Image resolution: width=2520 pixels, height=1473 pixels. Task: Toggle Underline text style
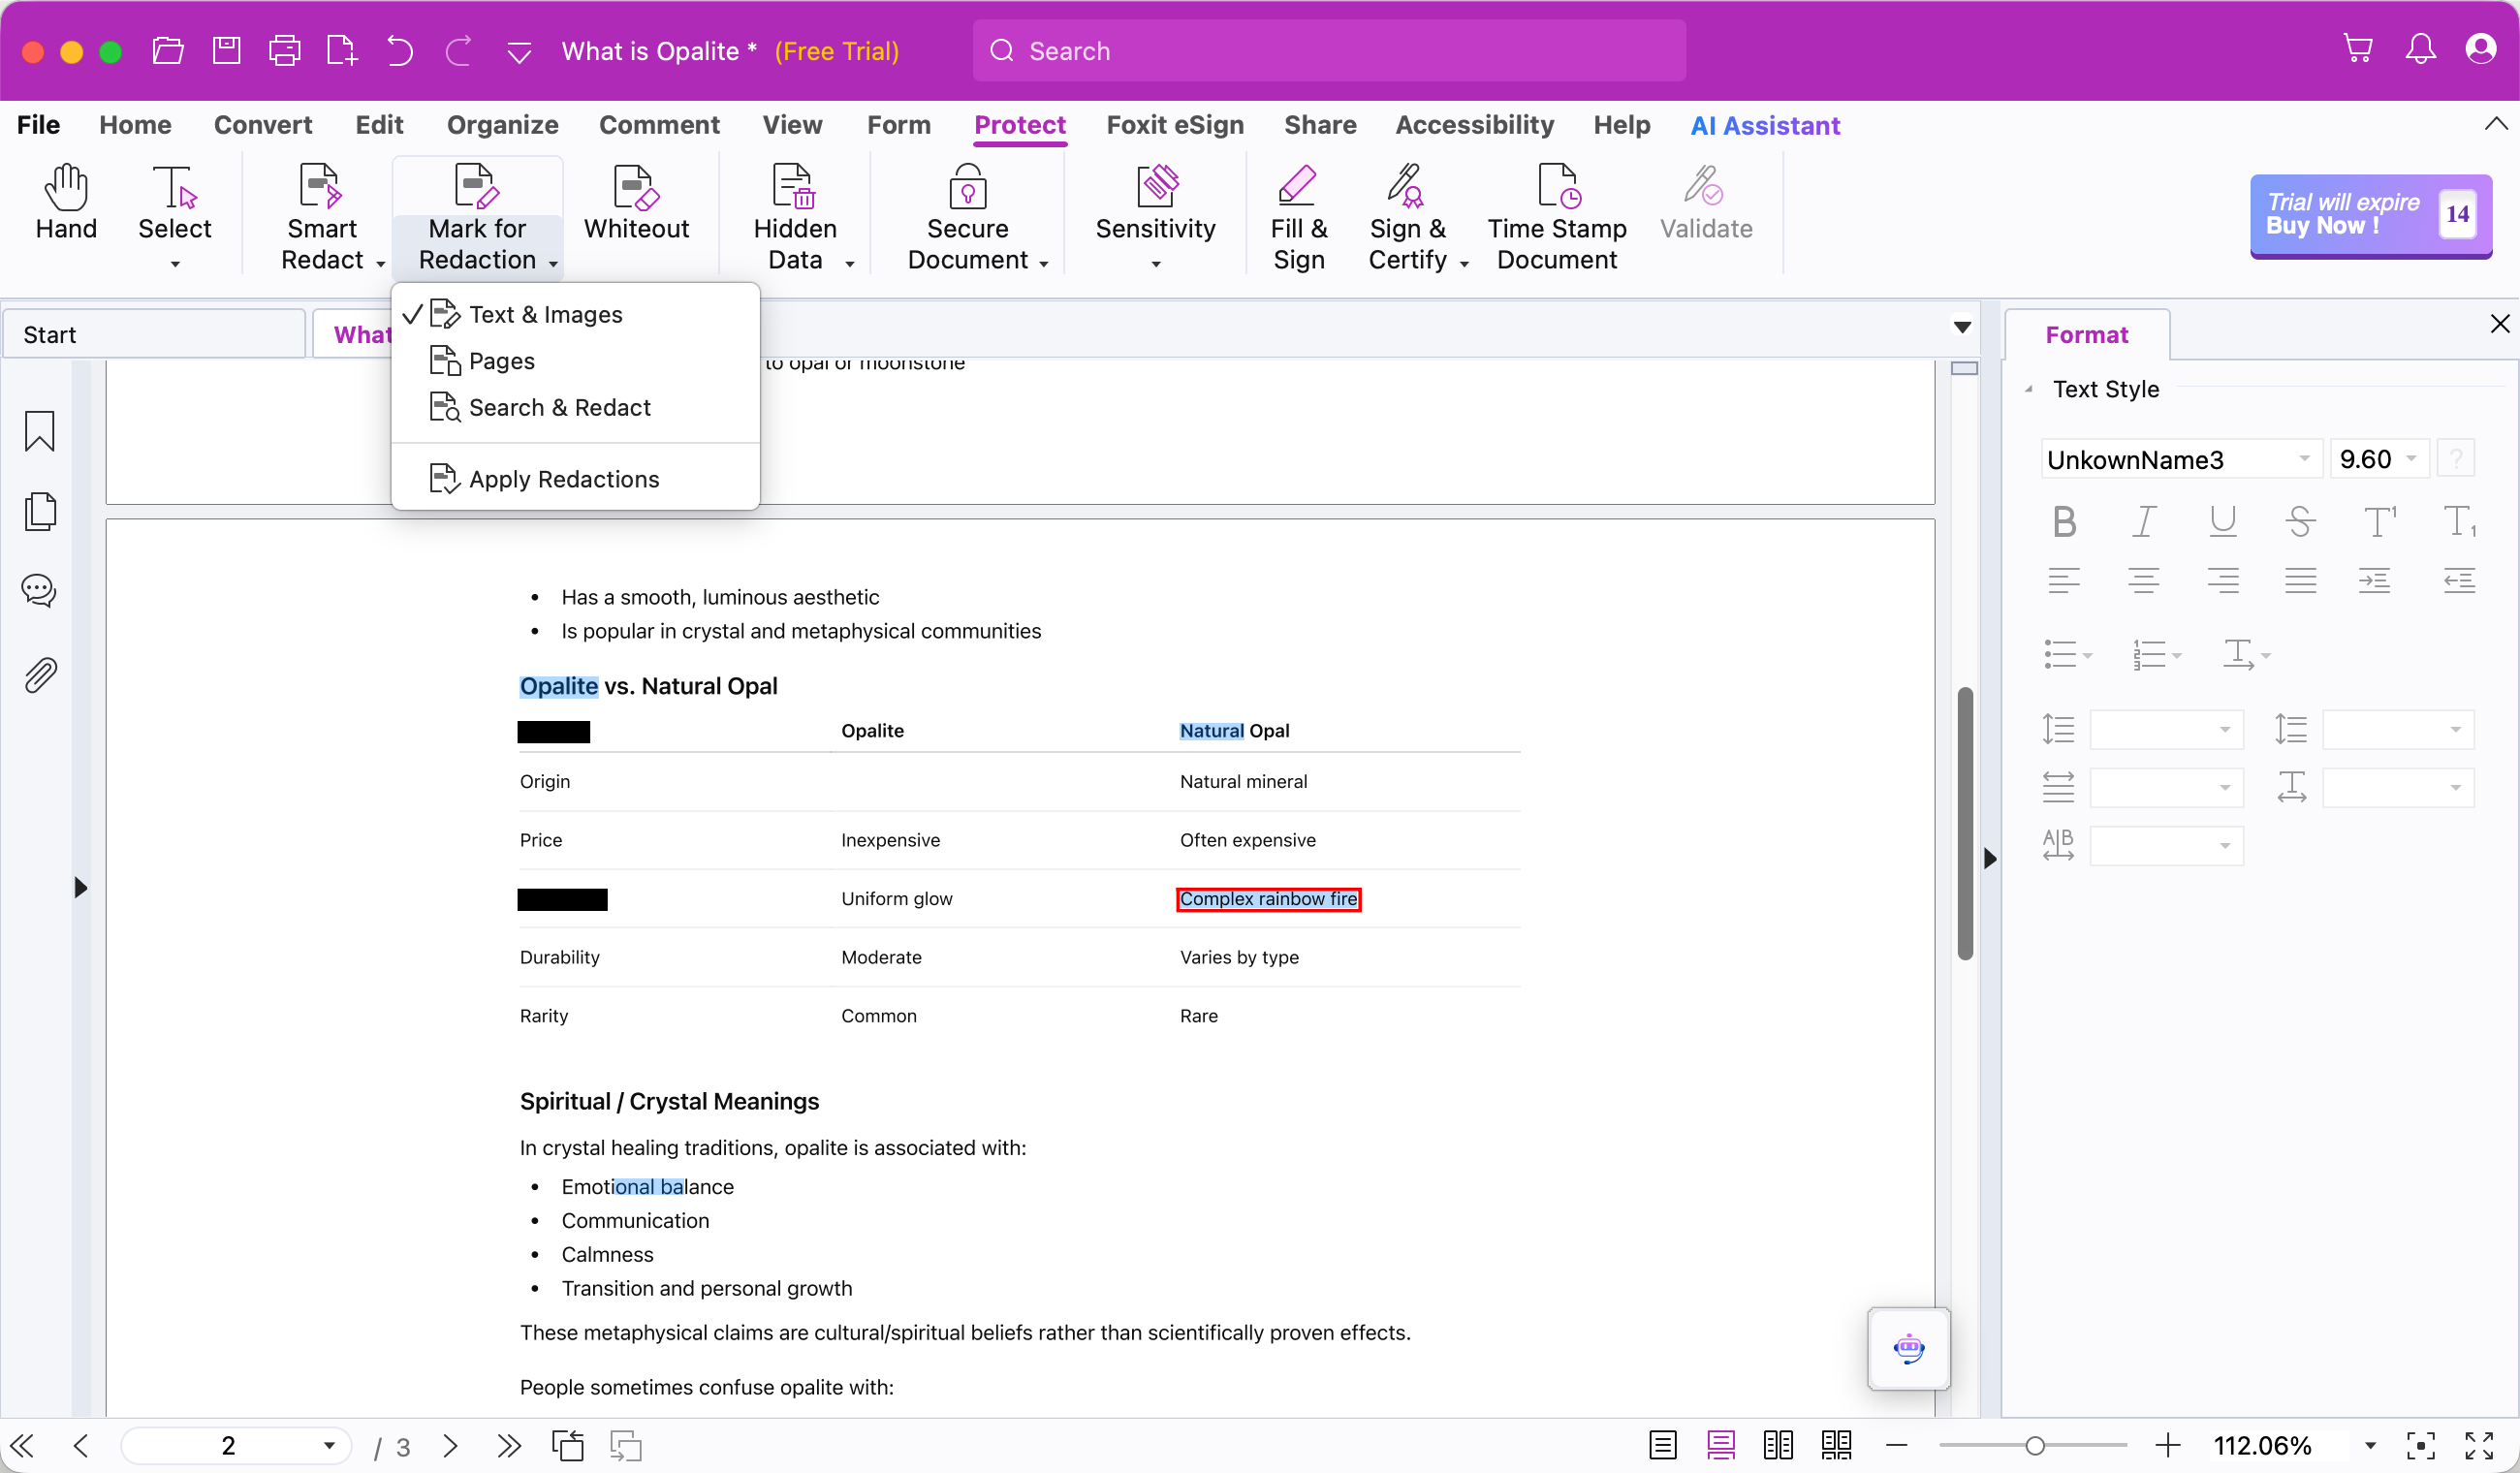[x=2222, y=521]
